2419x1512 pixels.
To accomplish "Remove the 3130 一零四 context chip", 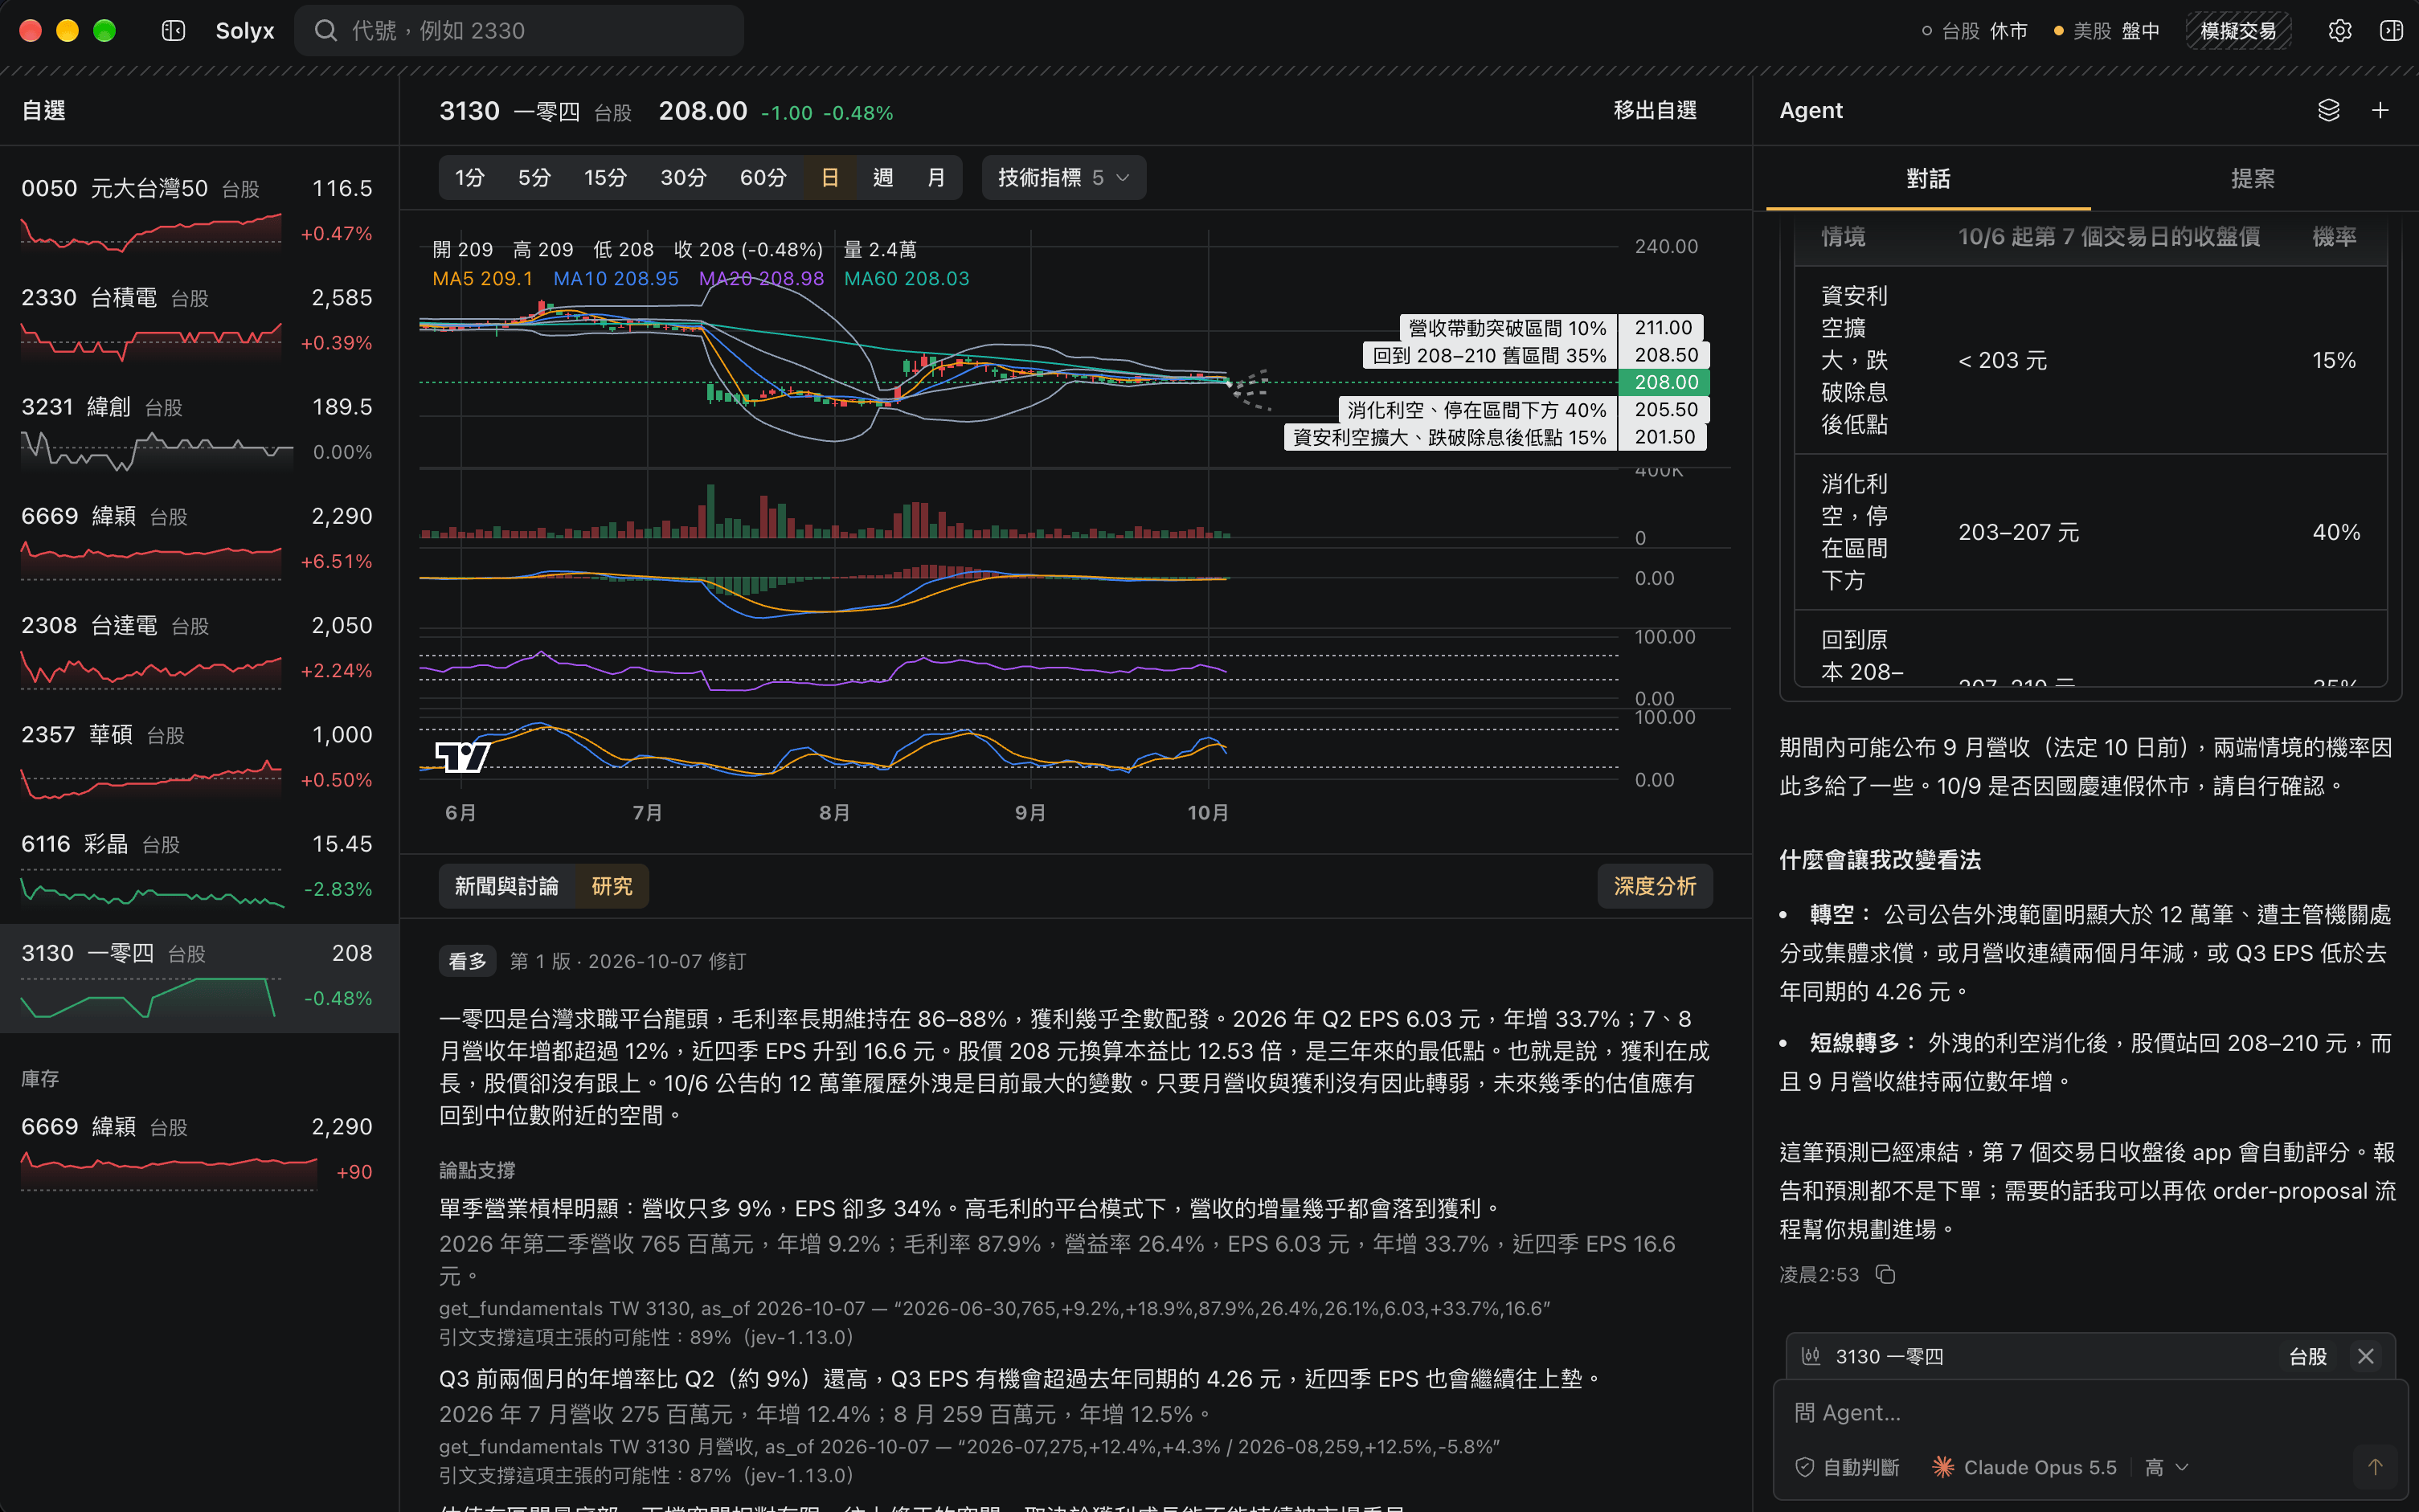I will 2365,1356.
